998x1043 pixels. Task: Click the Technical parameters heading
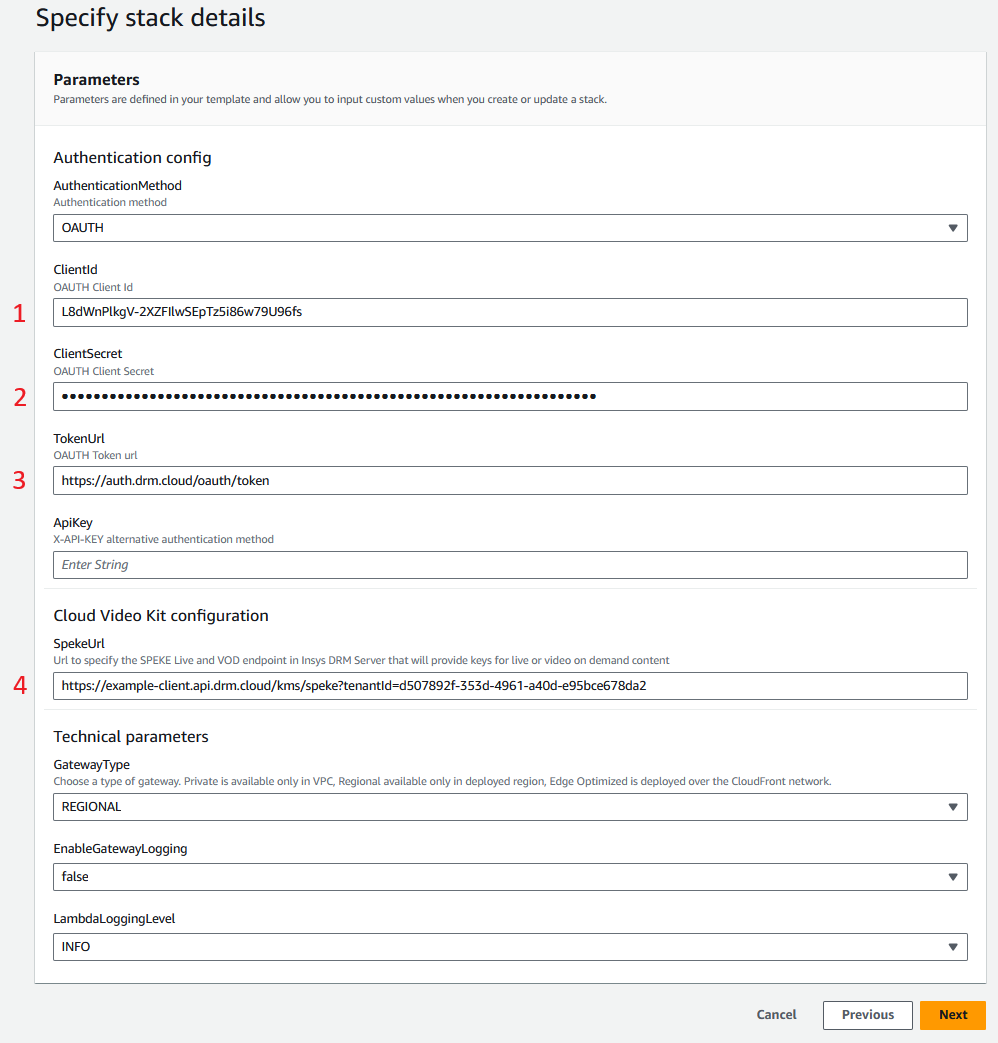[x=131, y=737]
